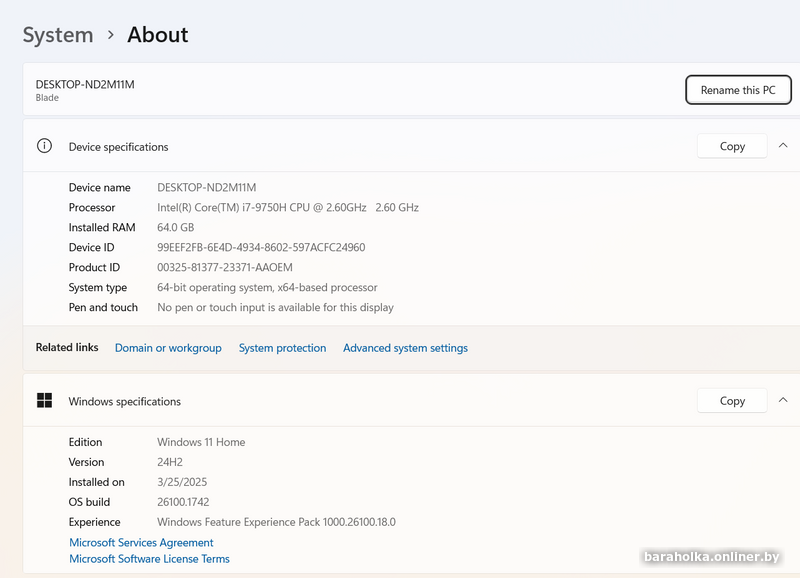The height and width of the screenshot is (578, 800).
Task: Click the Pen and touch label
Action: (x=103, y=307)
